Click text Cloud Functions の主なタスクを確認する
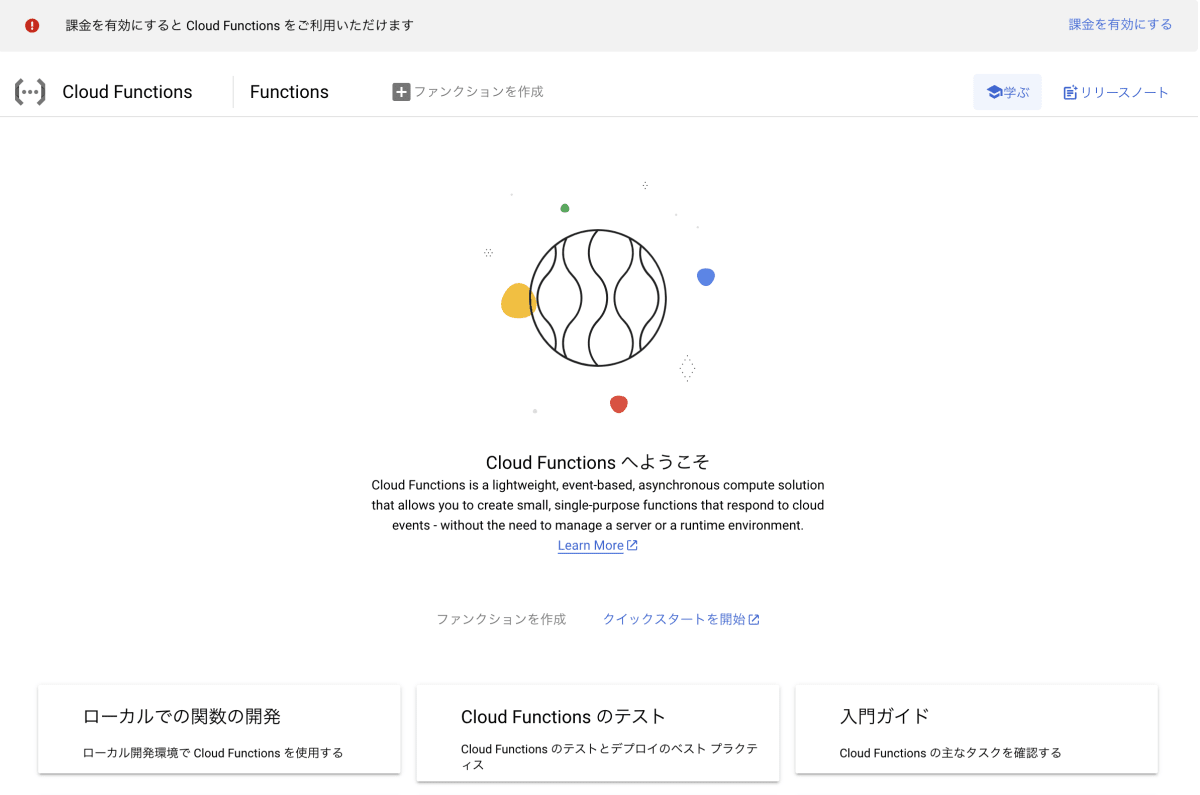1200x795 pixels. point(950,753)
